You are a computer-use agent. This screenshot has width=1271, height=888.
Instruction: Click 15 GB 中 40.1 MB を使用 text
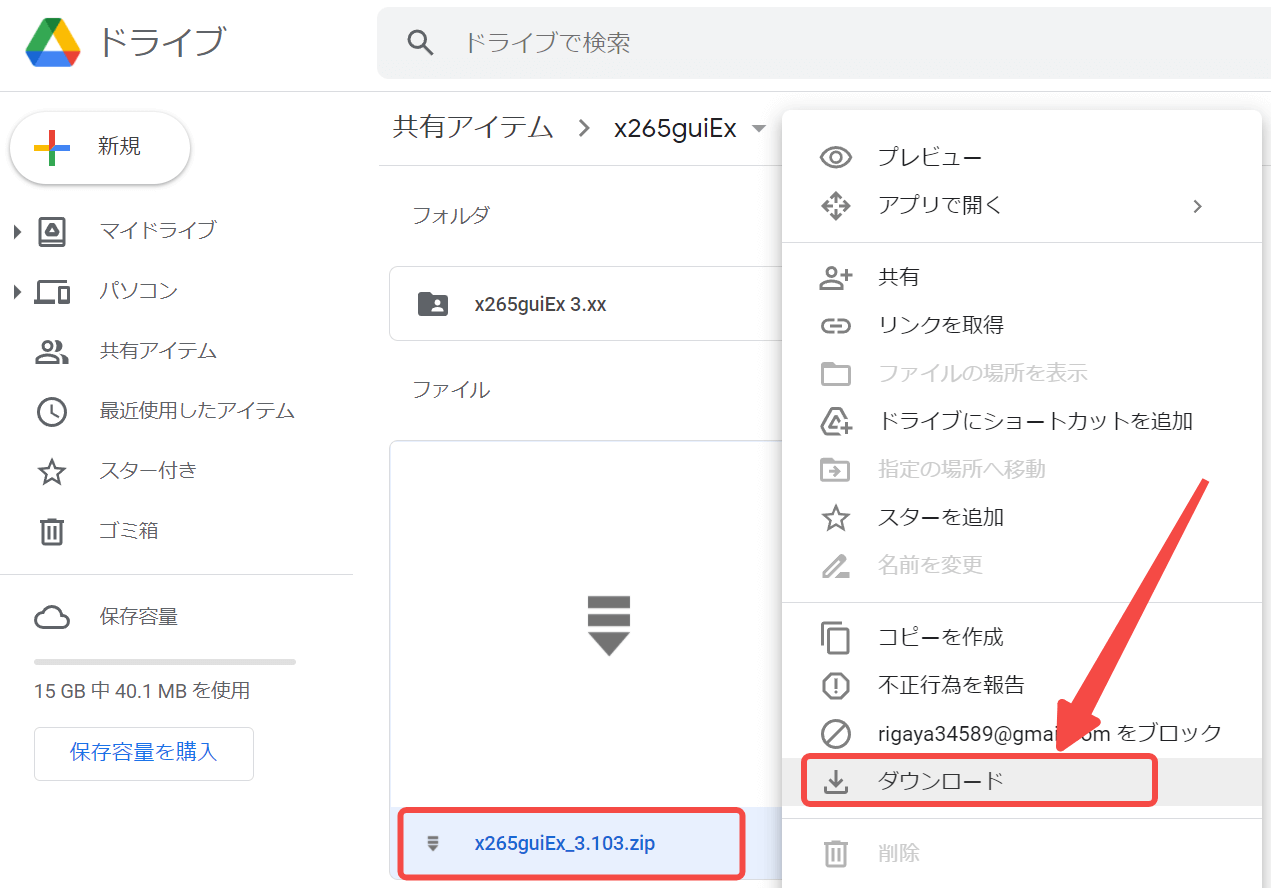(142, 691)
